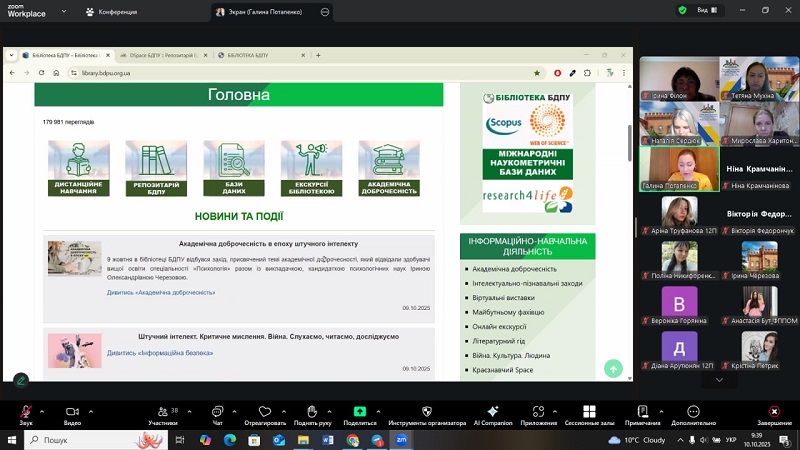Click Репозитарій БДПУ library tile

point(156,168)
